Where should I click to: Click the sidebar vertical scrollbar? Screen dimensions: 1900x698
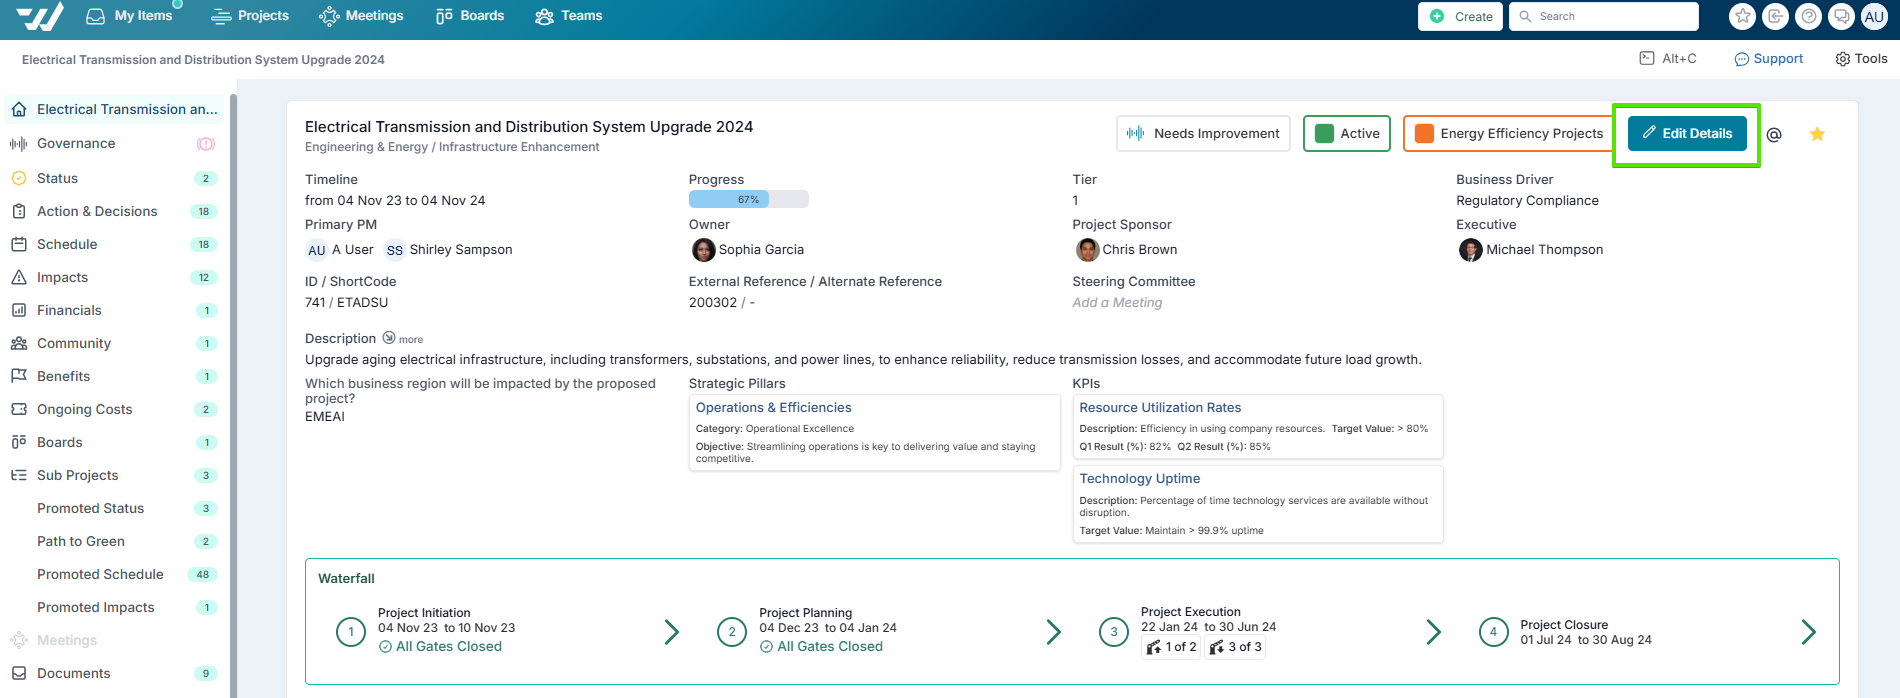pos(233,395)
